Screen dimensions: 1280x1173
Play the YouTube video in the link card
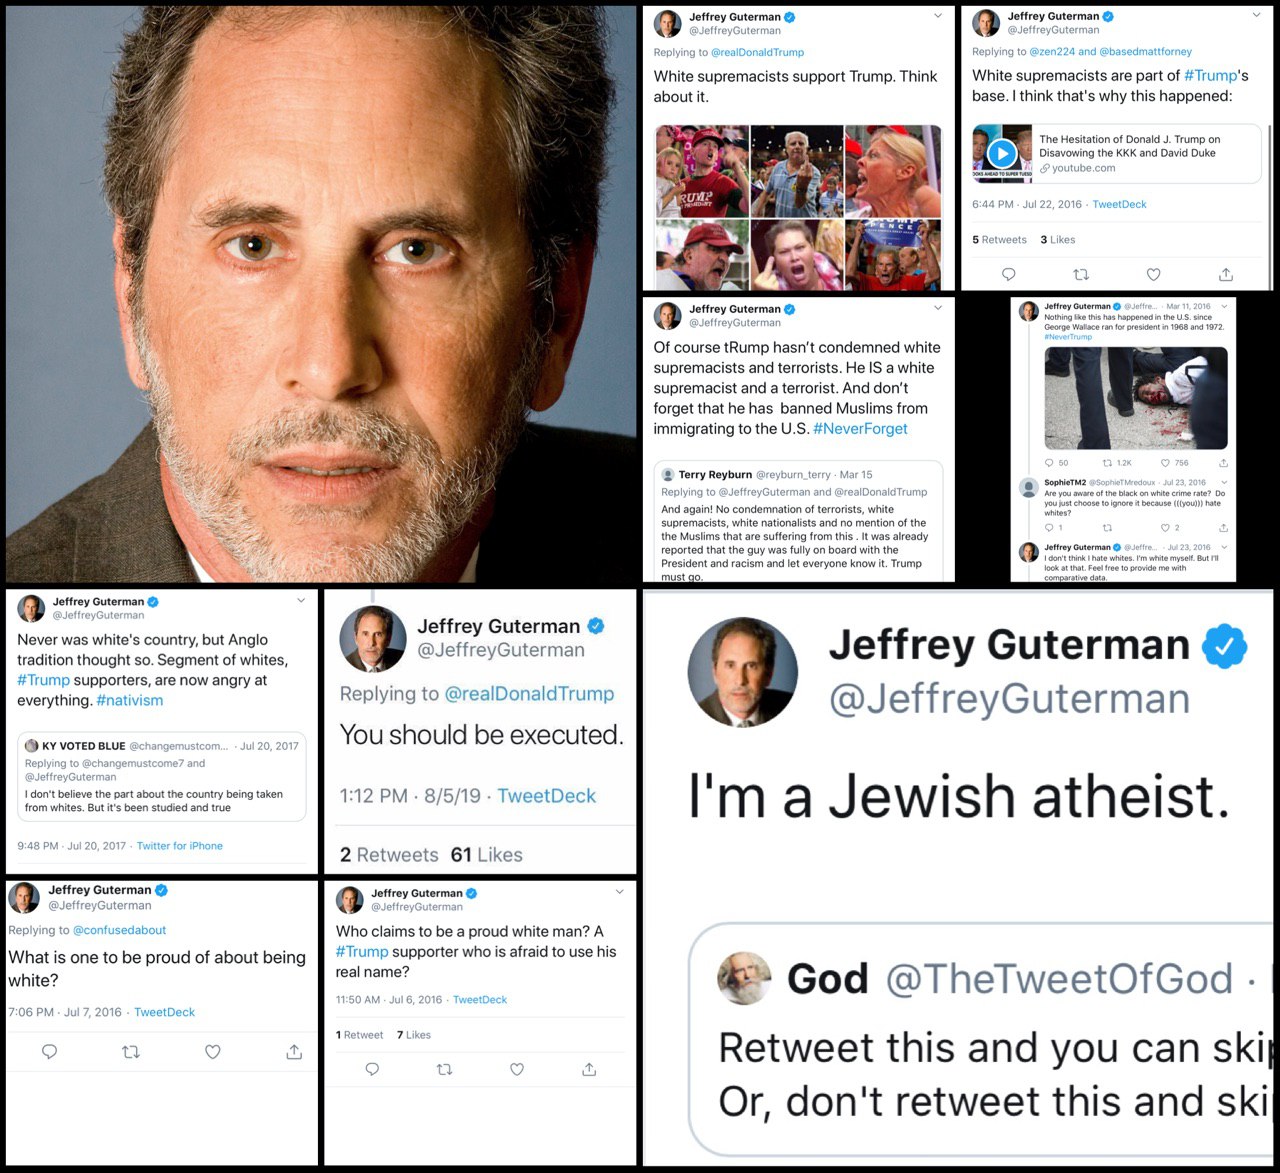tap(1002, 154)
